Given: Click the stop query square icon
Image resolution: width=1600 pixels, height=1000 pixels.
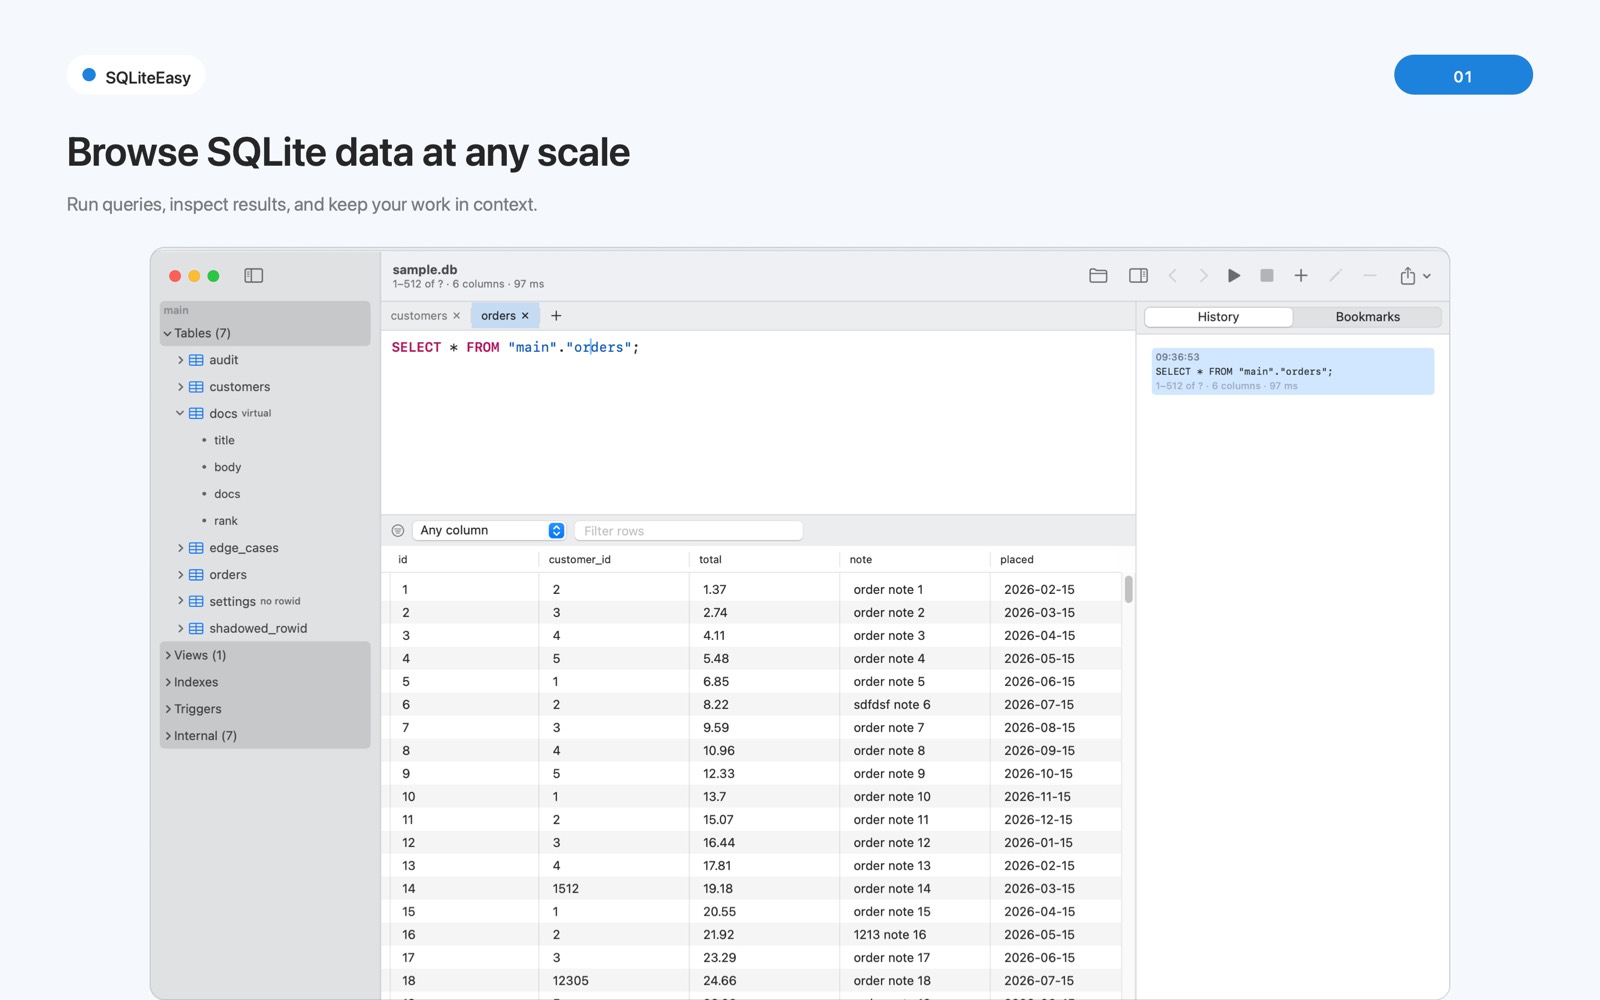Looking at the screenshot, I should tap(1267, 276).
